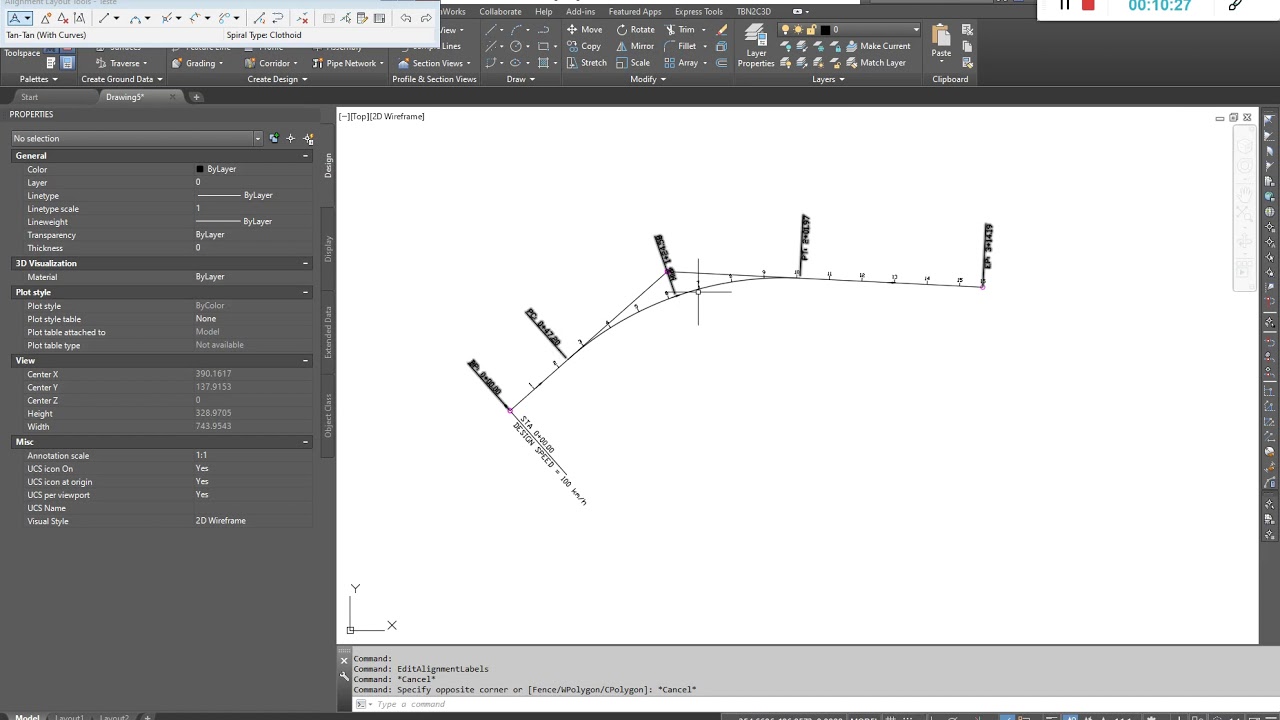Click the Undo arrow in Alignment Layout Tools
The width and height of the screenshot is (1280, 720).
coord(406,18)
